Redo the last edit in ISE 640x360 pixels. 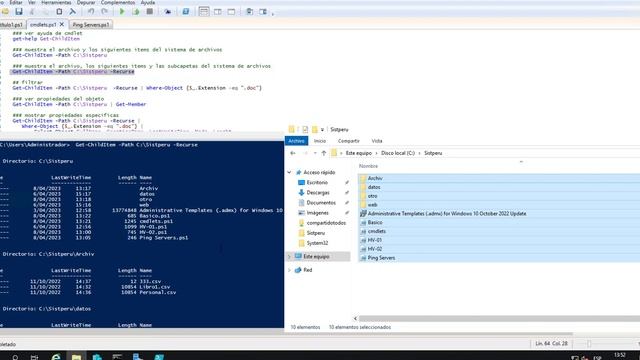104,11
